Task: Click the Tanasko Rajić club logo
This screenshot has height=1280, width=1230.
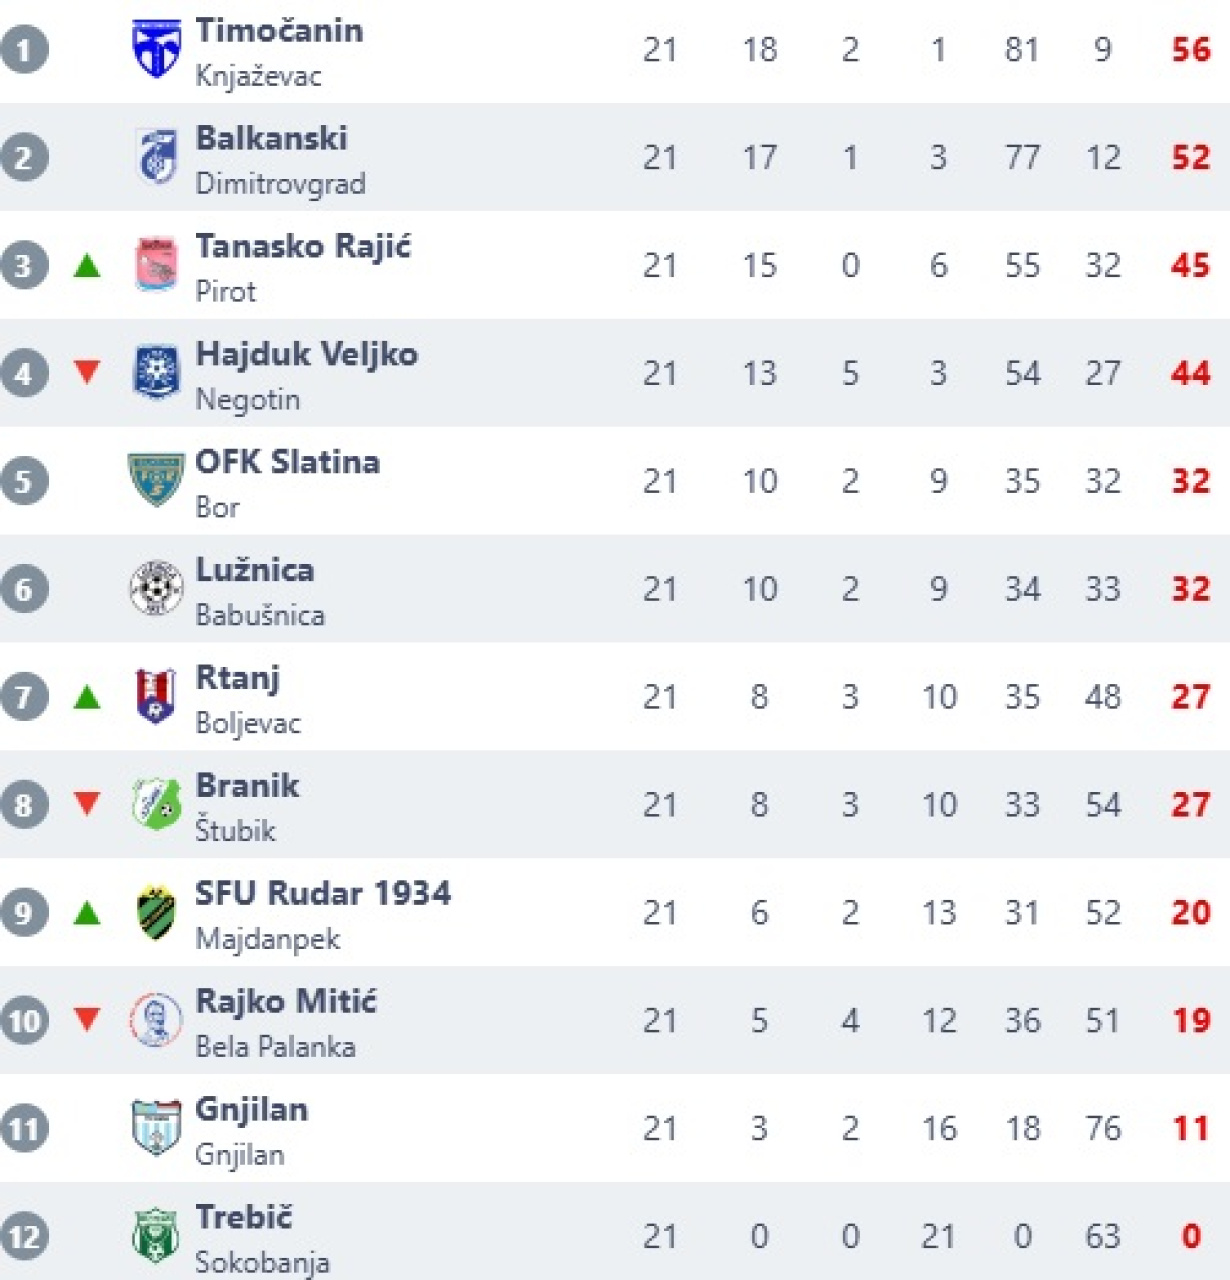Action: click(x=156, y=265)
